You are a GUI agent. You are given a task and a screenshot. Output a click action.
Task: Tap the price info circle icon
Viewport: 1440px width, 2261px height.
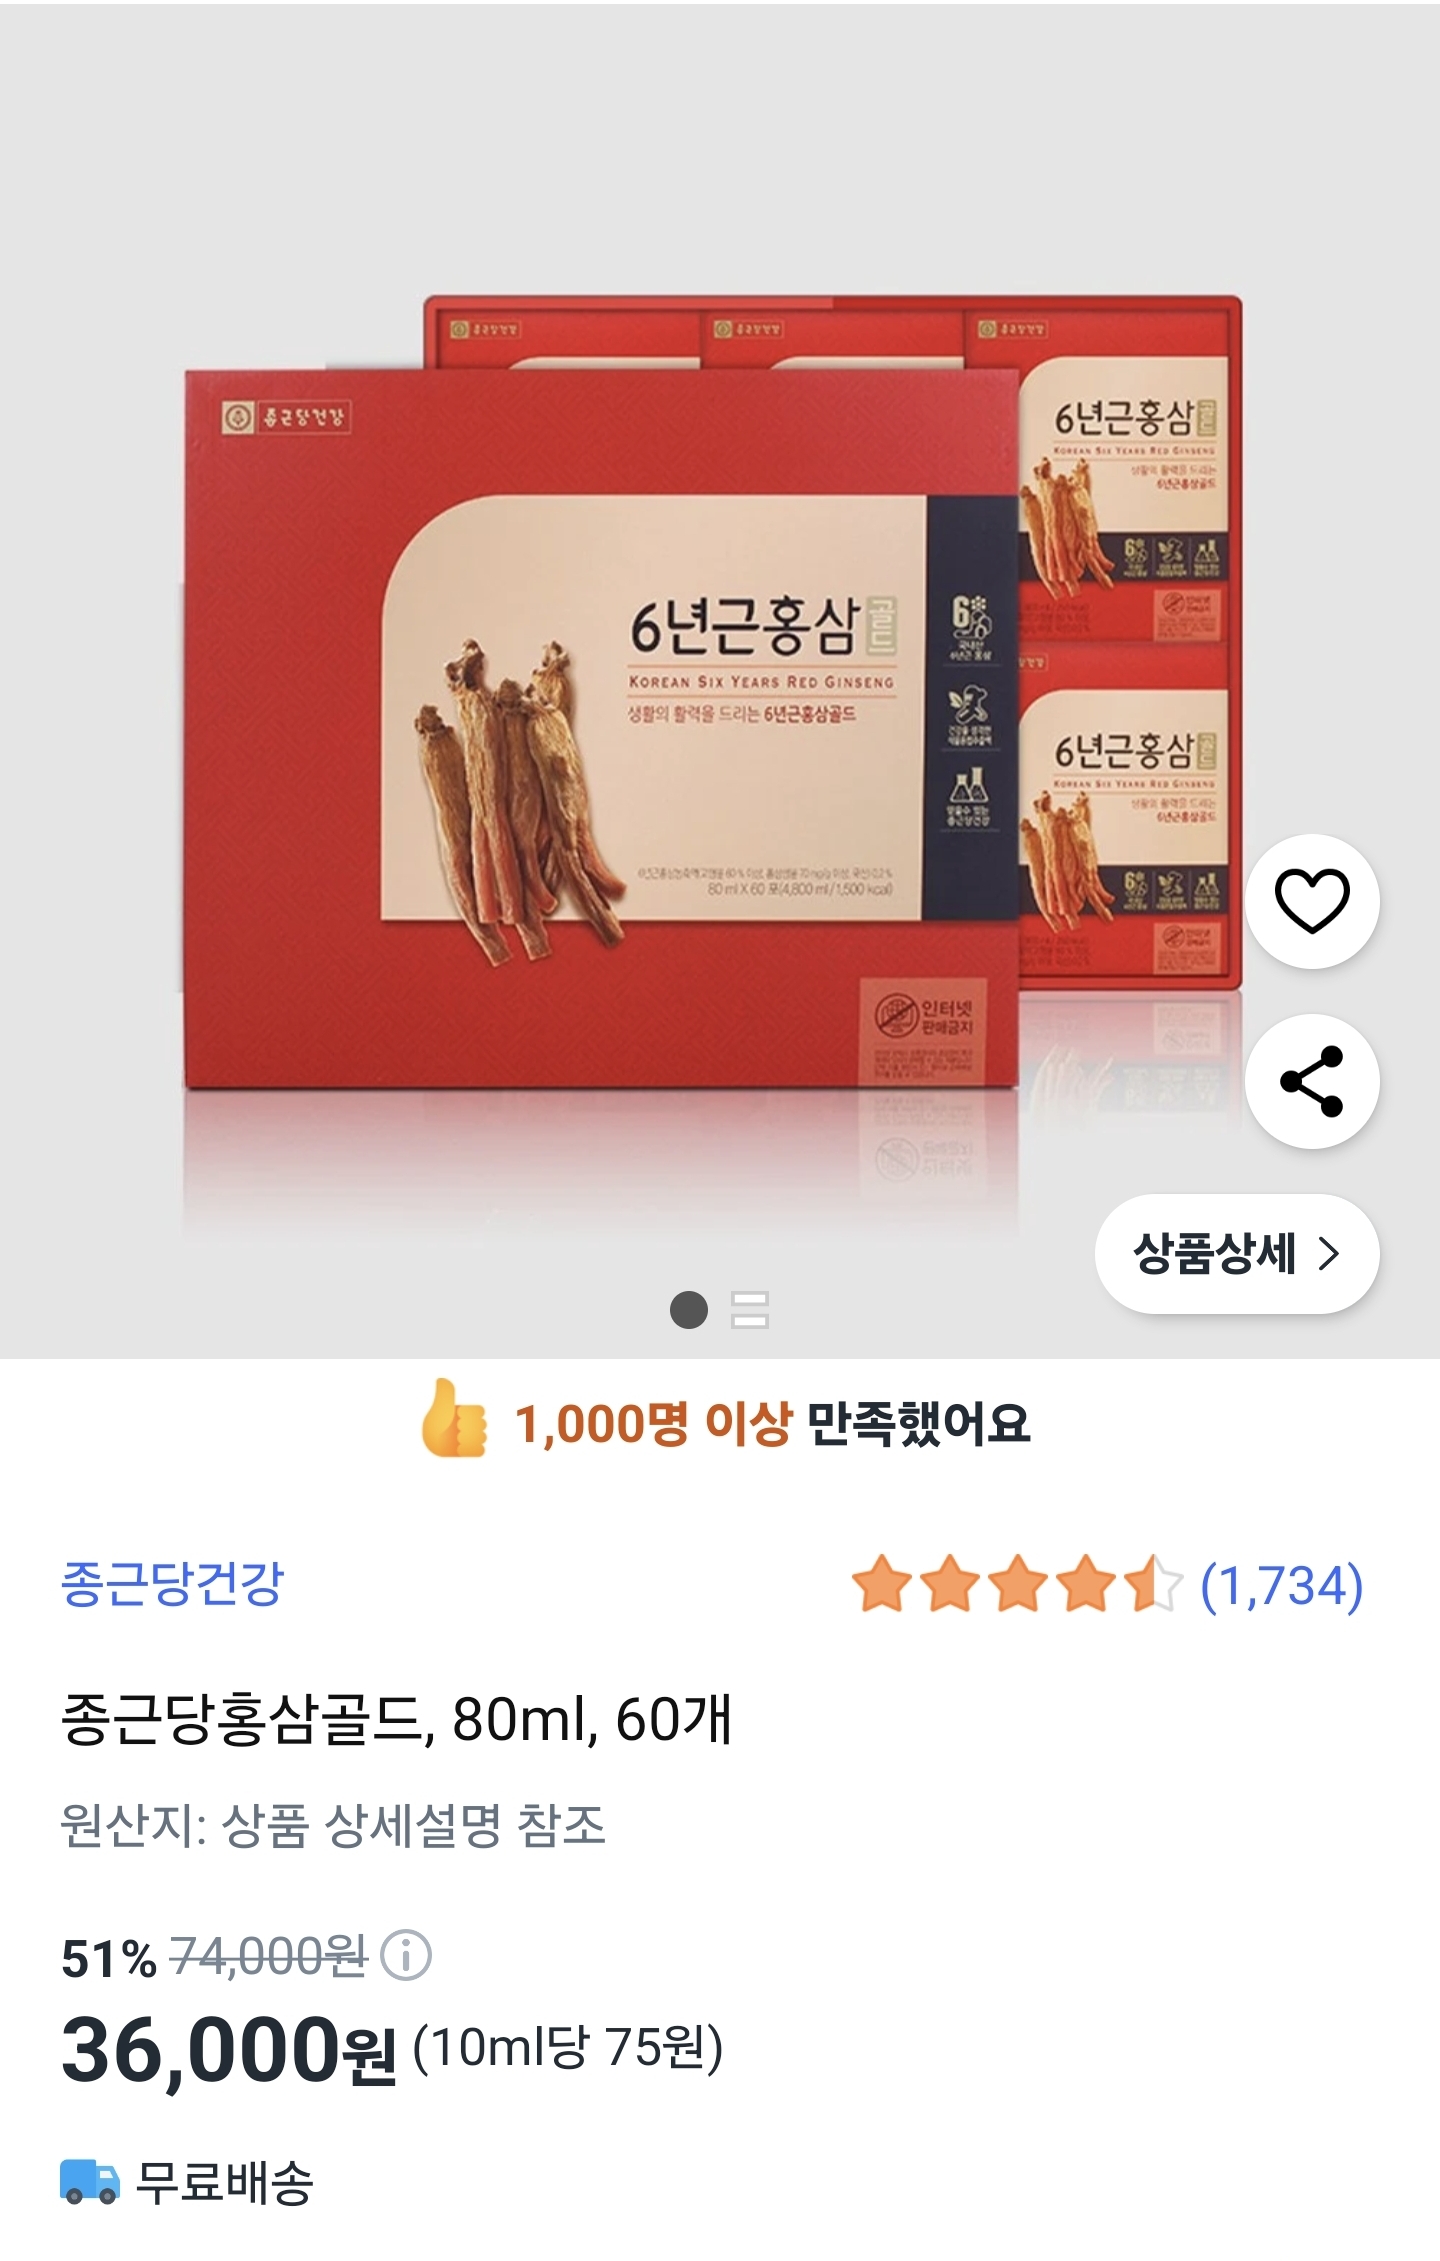[x=406, y=1955]
